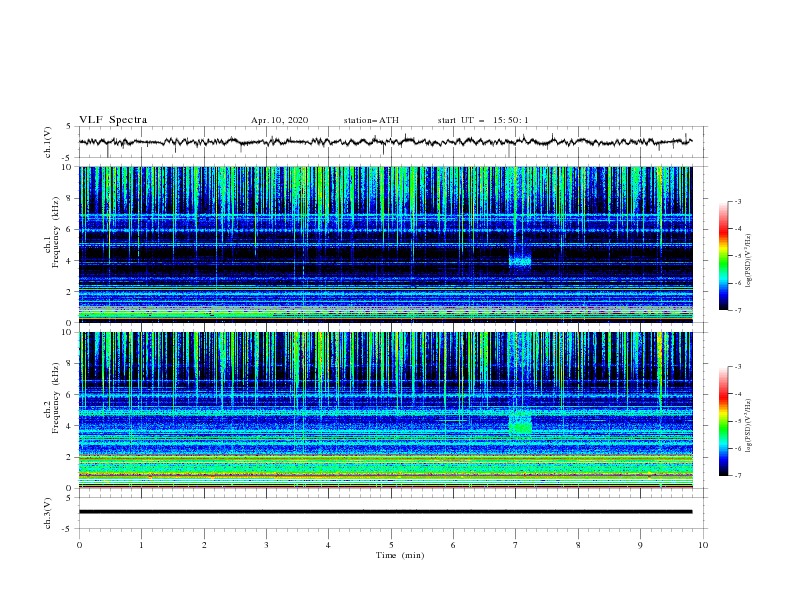
Task: Click the "Time (min)" x-axis label
Action: click(400, 555)
